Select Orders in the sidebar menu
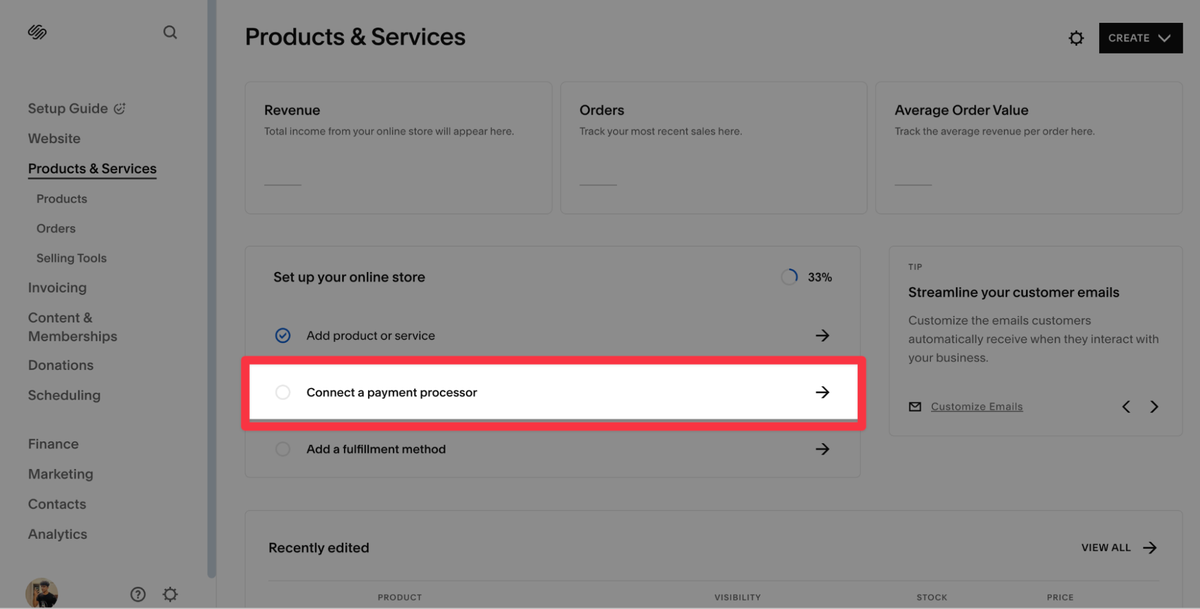1200x609 pixels. pos(55,227)
